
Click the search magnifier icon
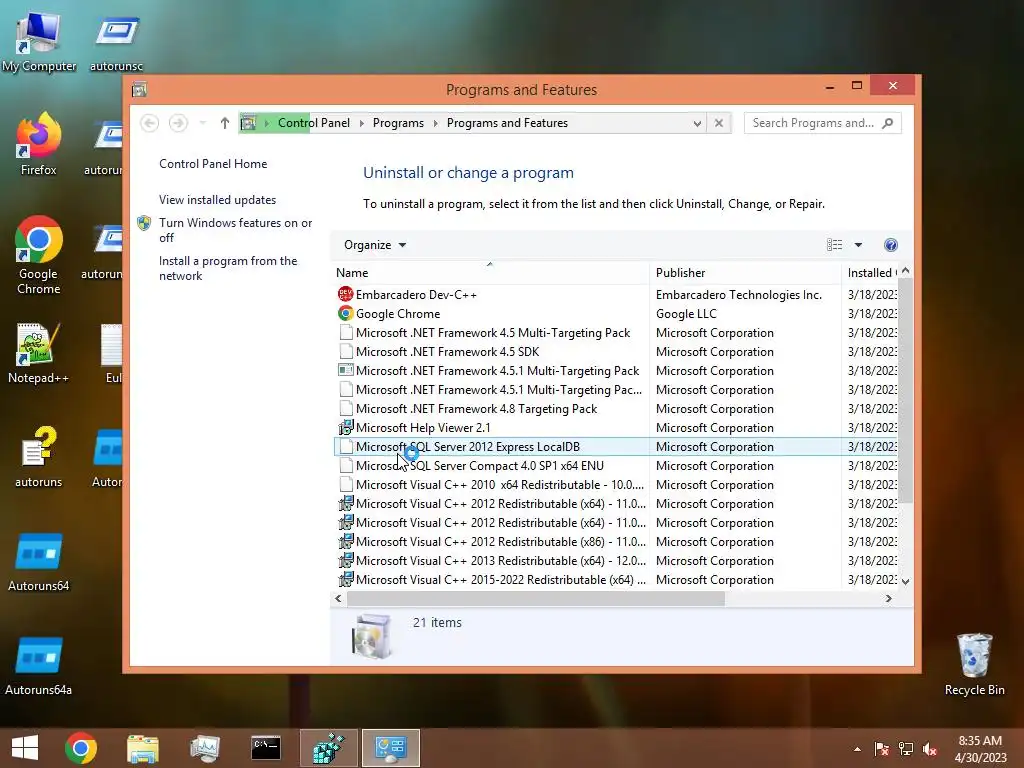point(888,123)
